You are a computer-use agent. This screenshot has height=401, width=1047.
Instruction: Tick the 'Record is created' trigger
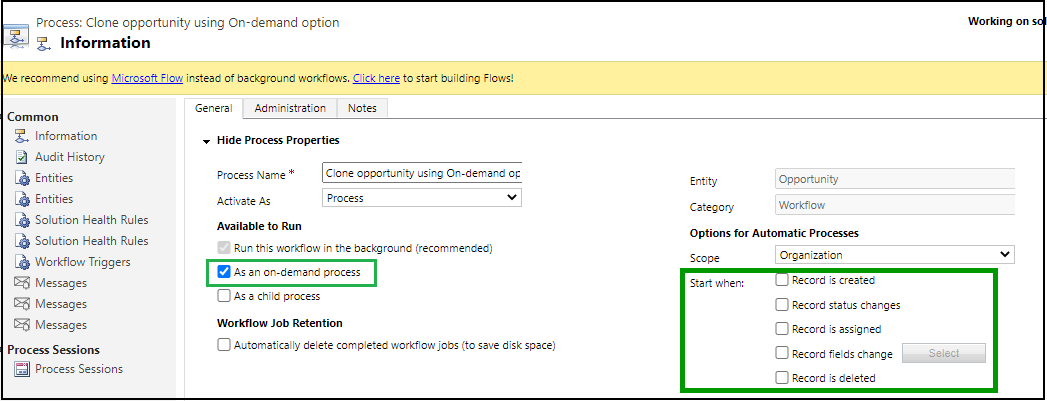coord(782,280)
